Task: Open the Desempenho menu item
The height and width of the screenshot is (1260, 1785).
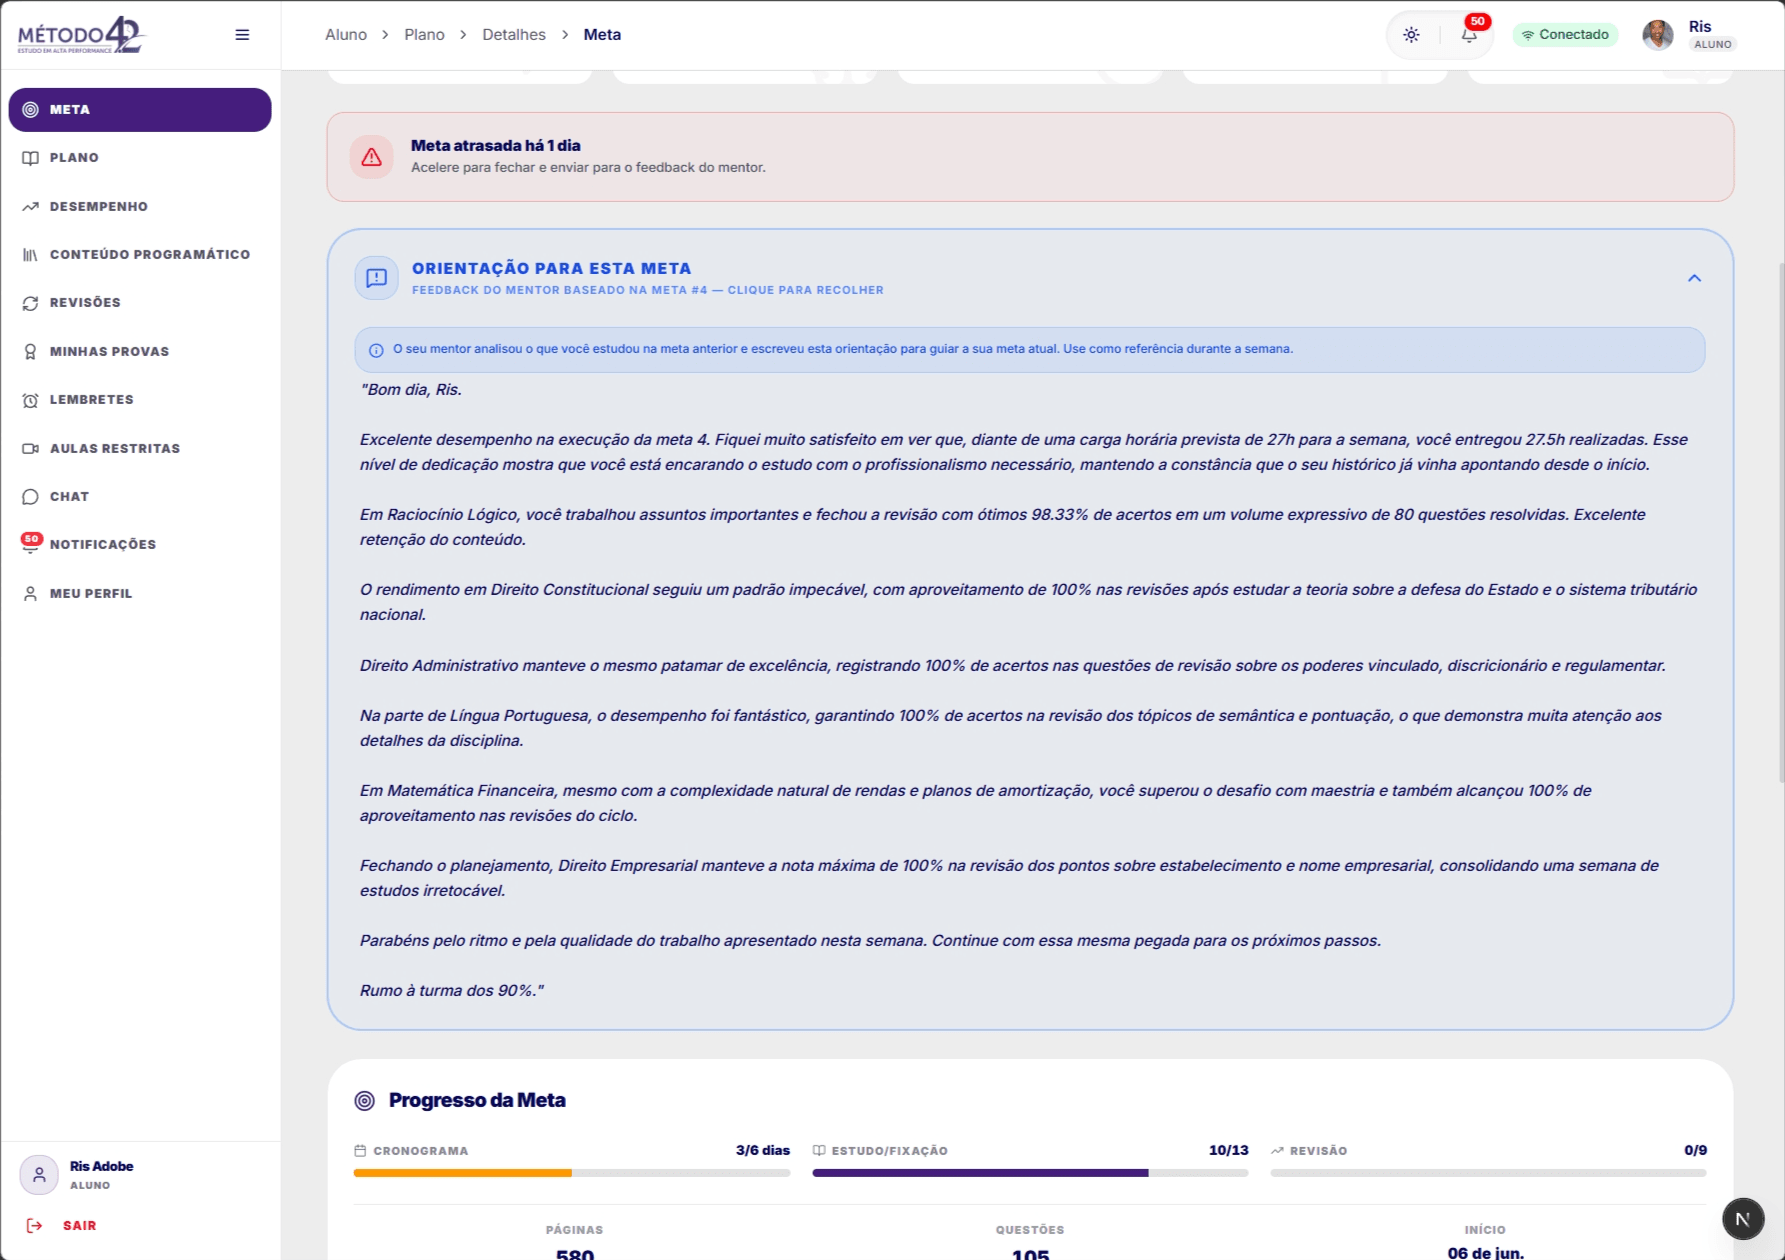Action: point(140,207)
